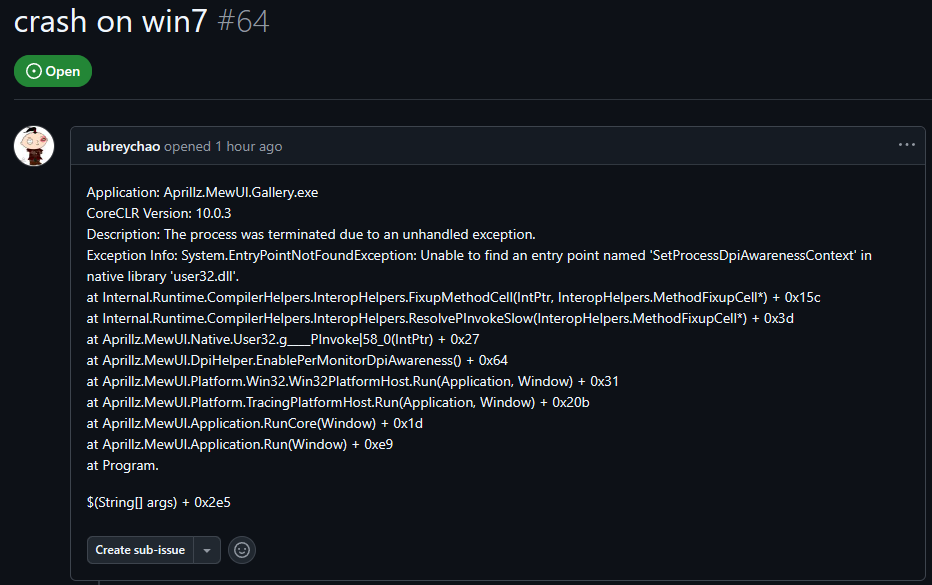This screenshot has width=932, height=585.
Task: Expand the Create sub-issue dropdown arrow
Action: click(x=207, y=550)
